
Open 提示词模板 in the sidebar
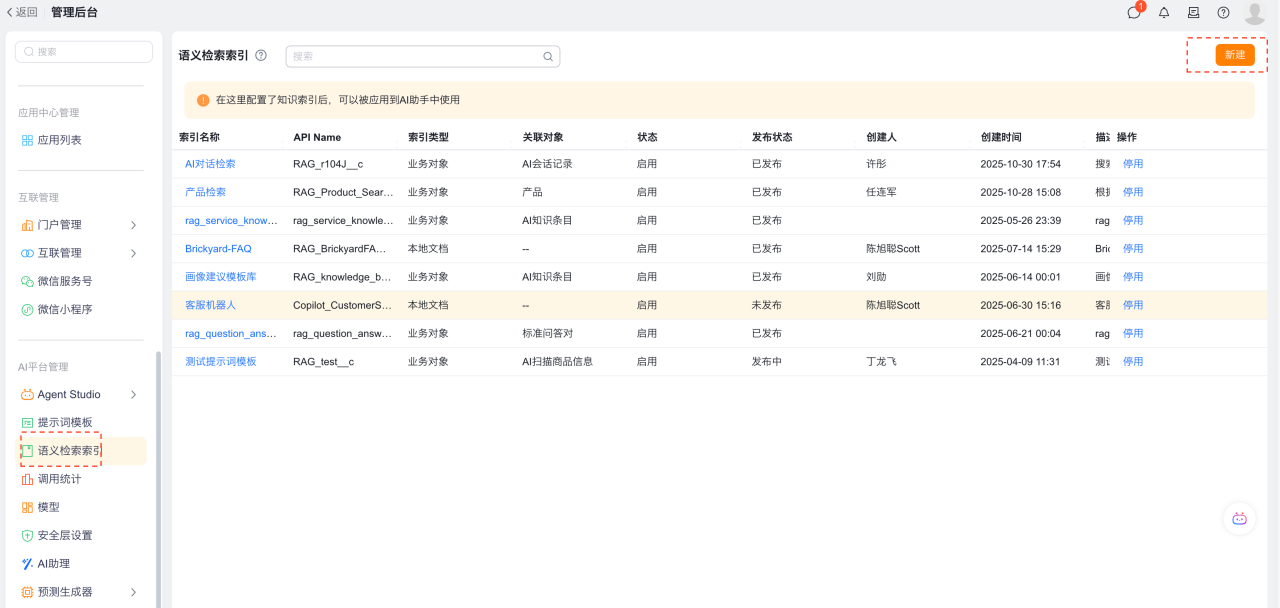[65, 423]
